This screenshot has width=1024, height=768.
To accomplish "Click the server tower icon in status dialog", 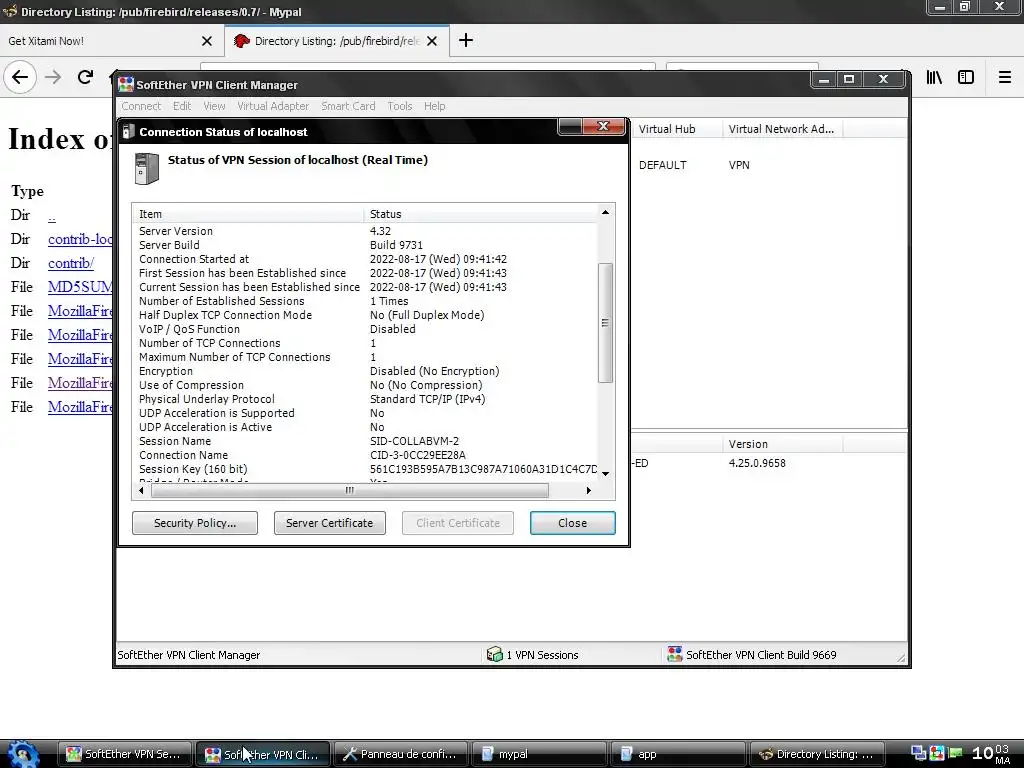I will coord(146,168).
